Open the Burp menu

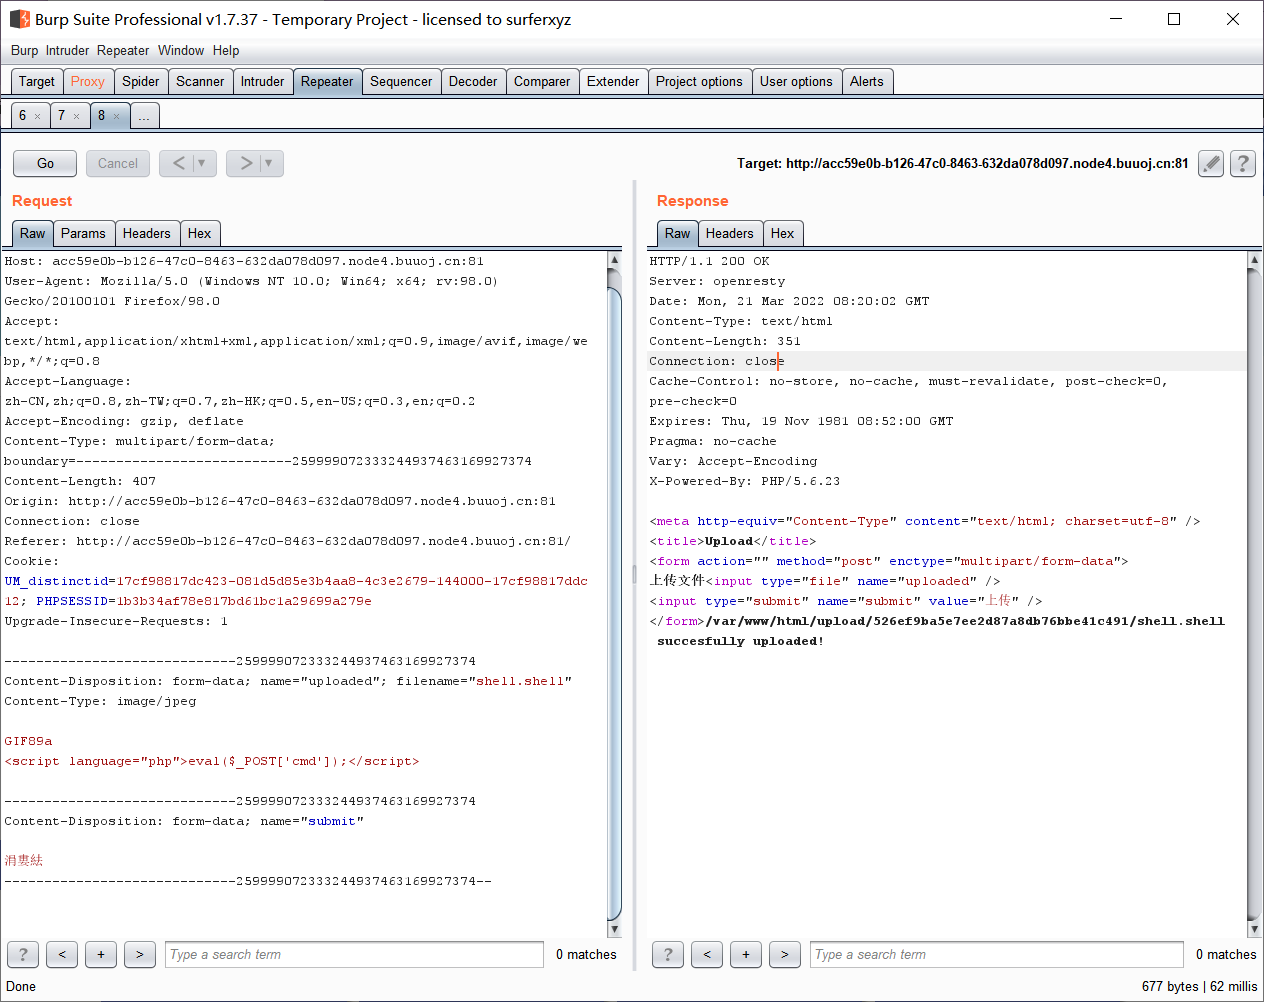[24, 50]
